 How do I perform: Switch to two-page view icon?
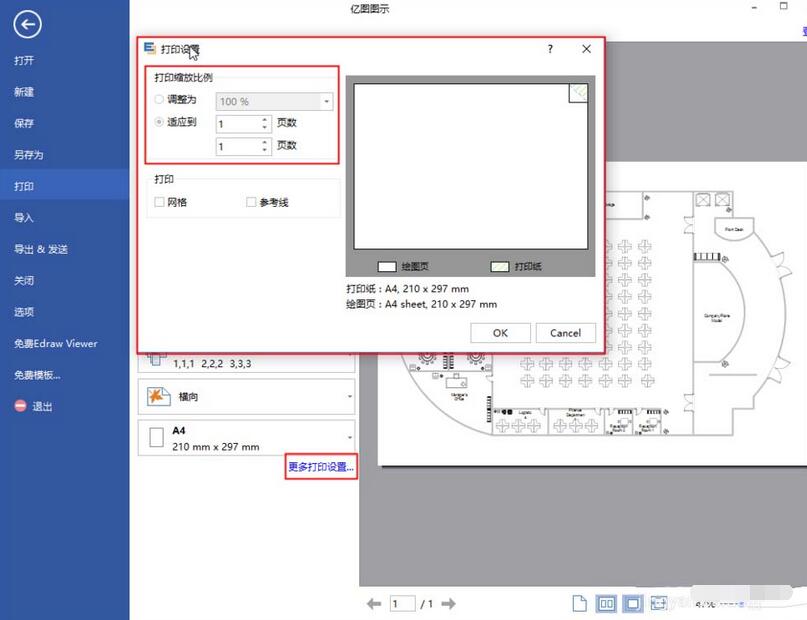pyautogui.click(x=606, y=604)
